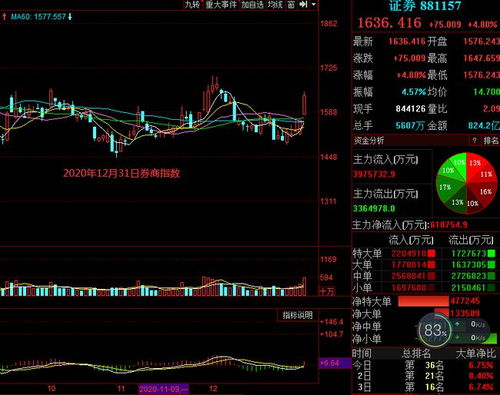Open the 资金分析 help question icon
The height and width of the screenshot is (395, 500).
point(474,141)
